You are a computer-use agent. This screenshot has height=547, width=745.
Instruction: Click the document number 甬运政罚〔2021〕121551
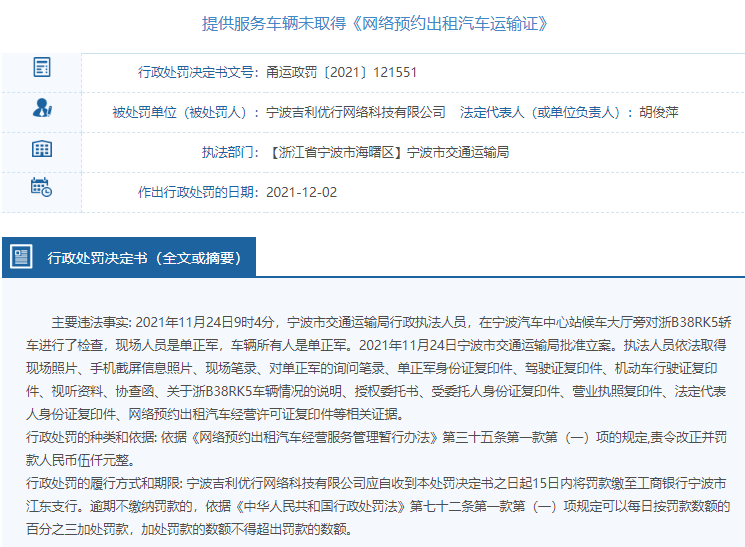(x=341, y=72)
